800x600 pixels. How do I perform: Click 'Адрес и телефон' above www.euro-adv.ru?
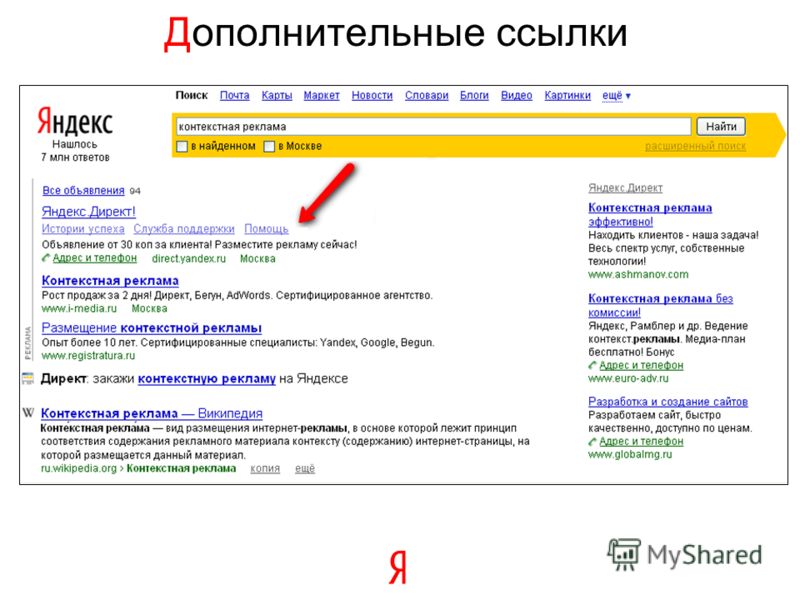641,366
